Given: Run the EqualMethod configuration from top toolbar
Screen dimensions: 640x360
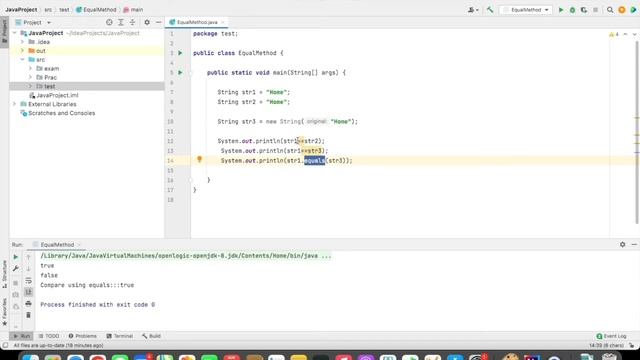Looking at the screenshot, I should (x=561, y=10).
